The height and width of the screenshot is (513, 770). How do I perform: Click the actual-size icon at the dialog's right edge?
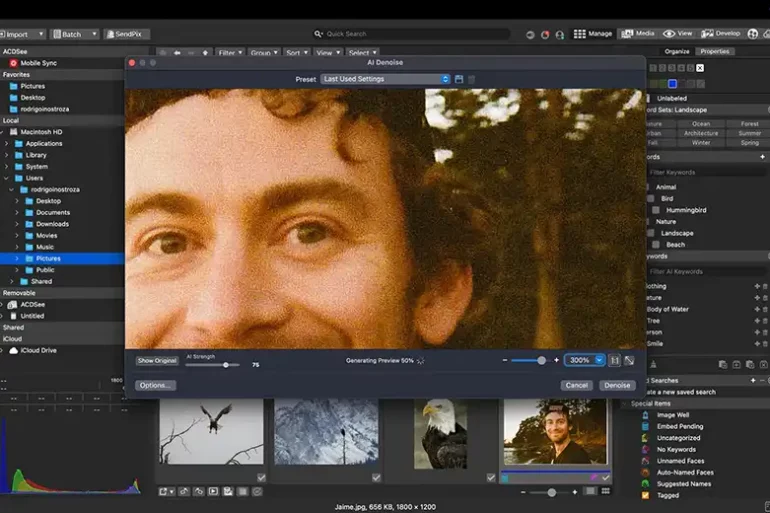(x=629, y=360)
